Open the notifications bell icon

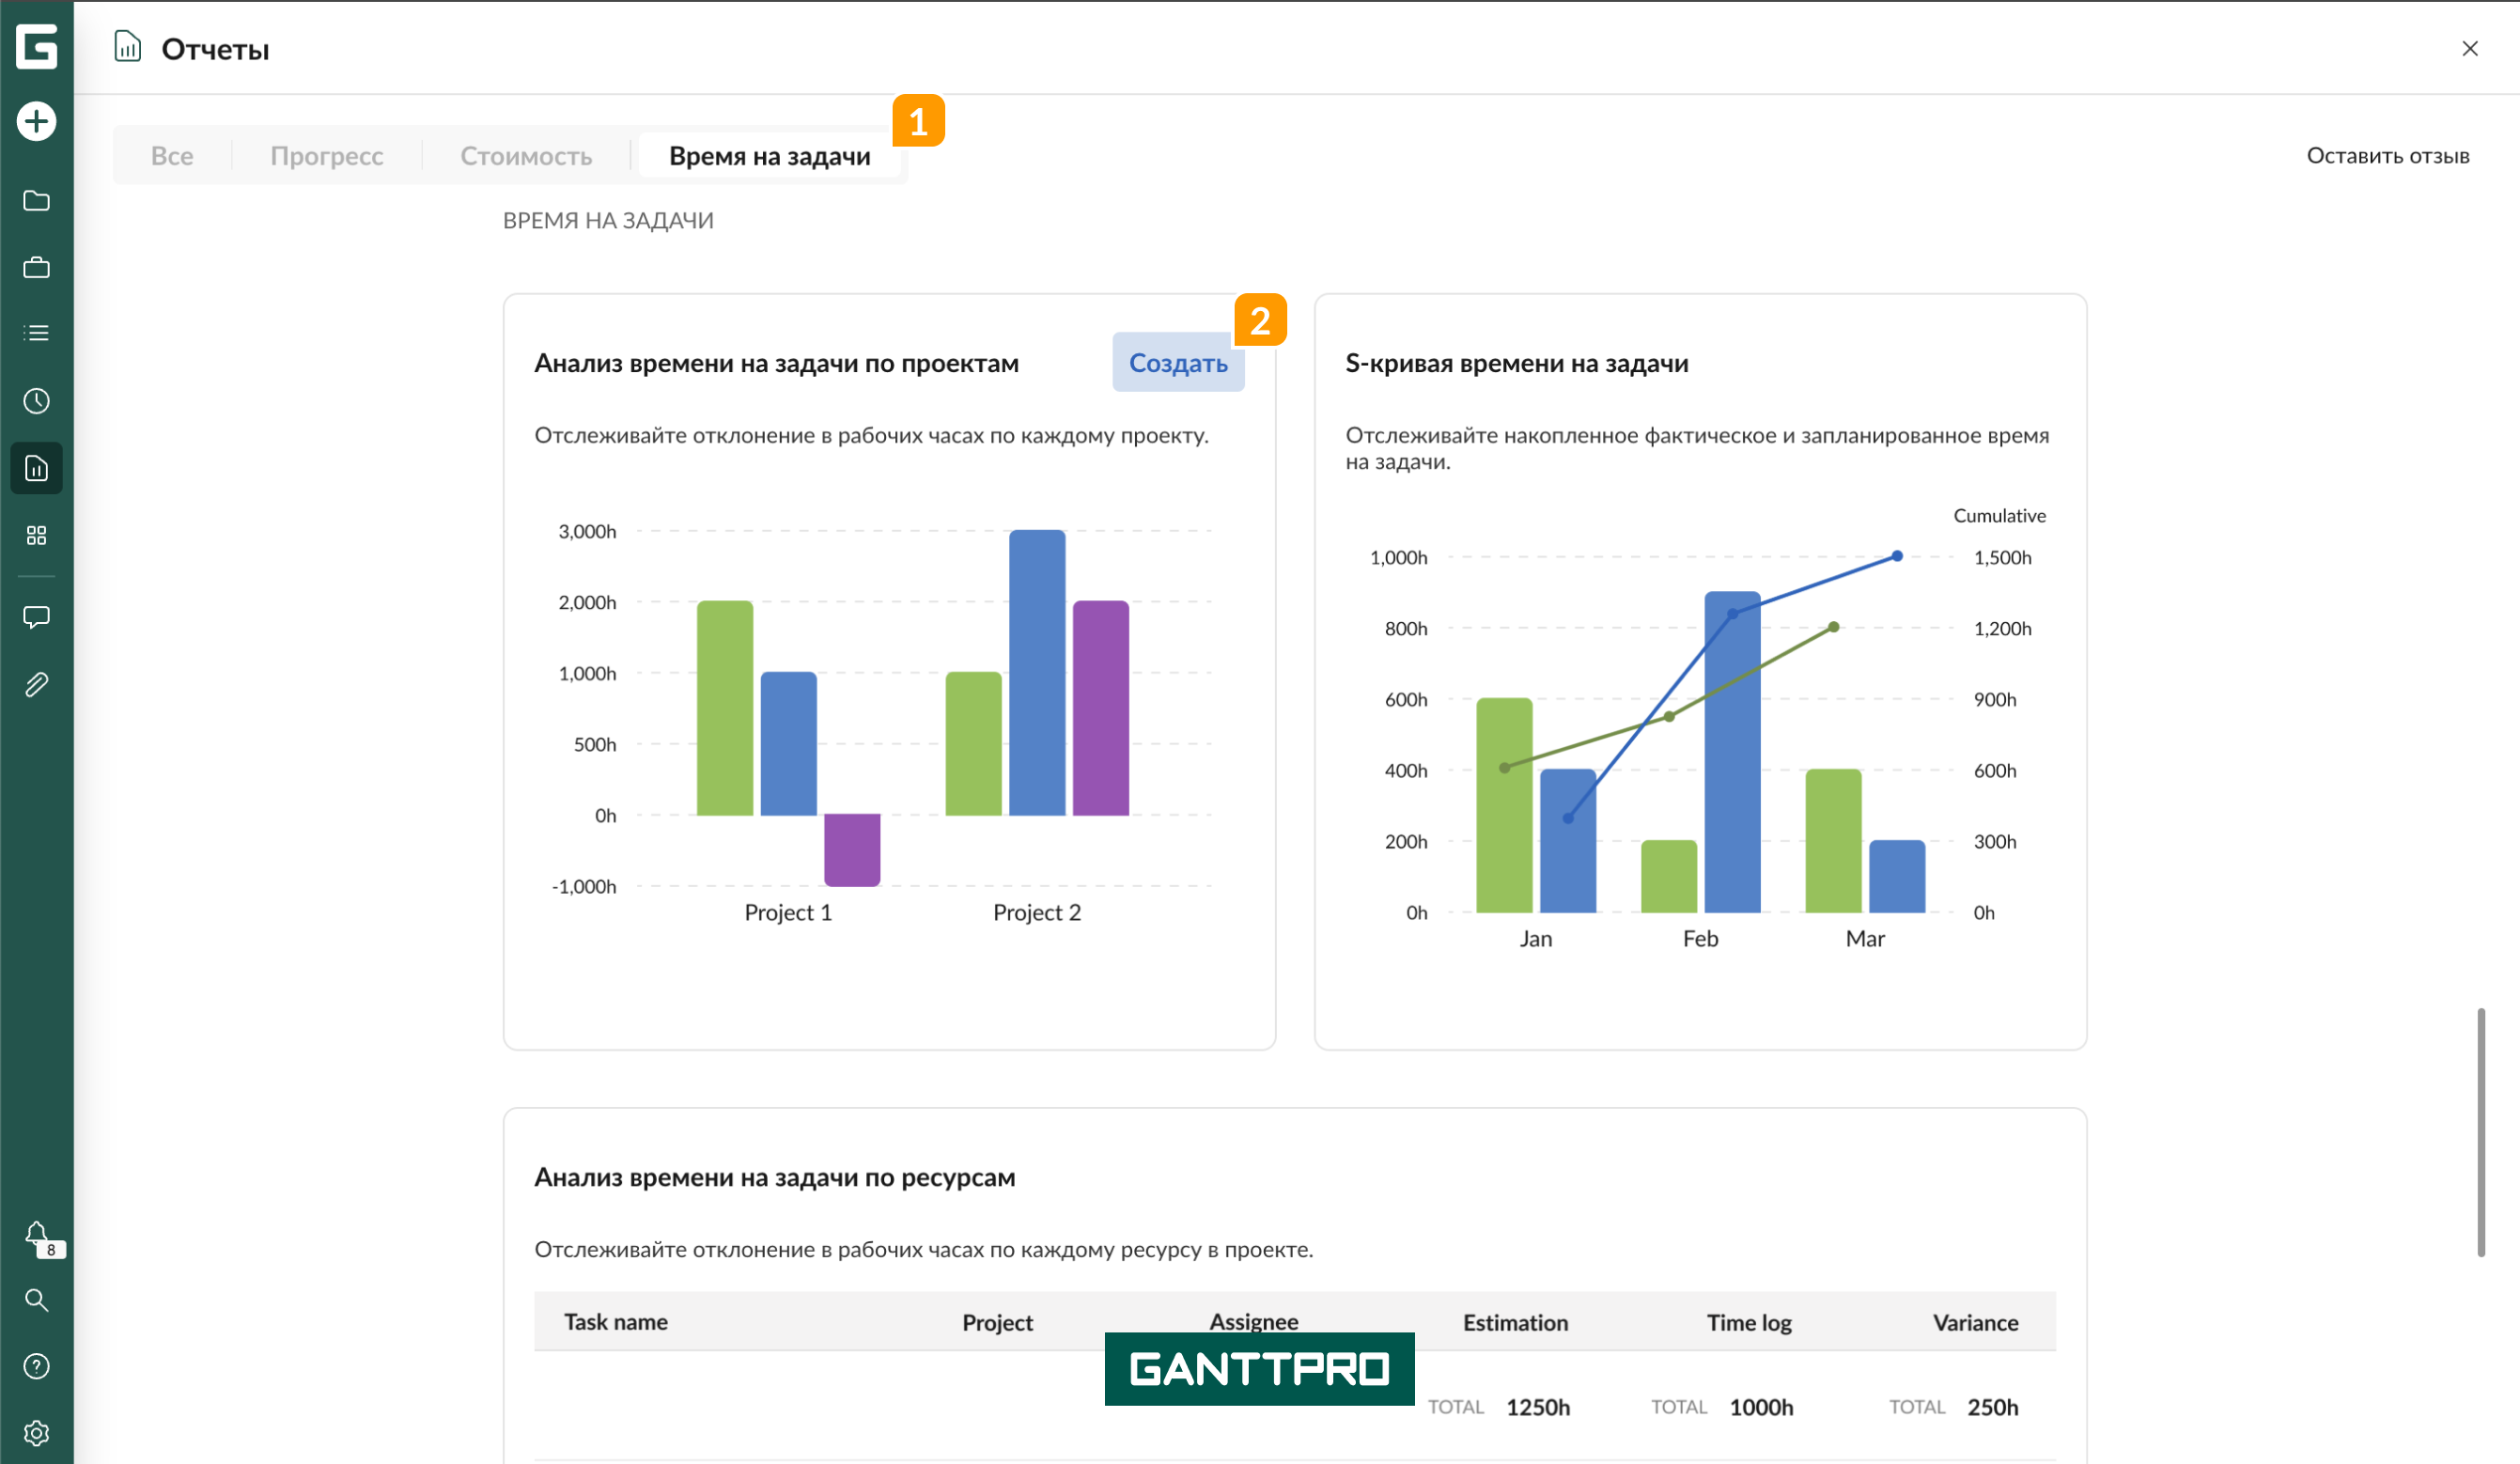click(37, 1235)
